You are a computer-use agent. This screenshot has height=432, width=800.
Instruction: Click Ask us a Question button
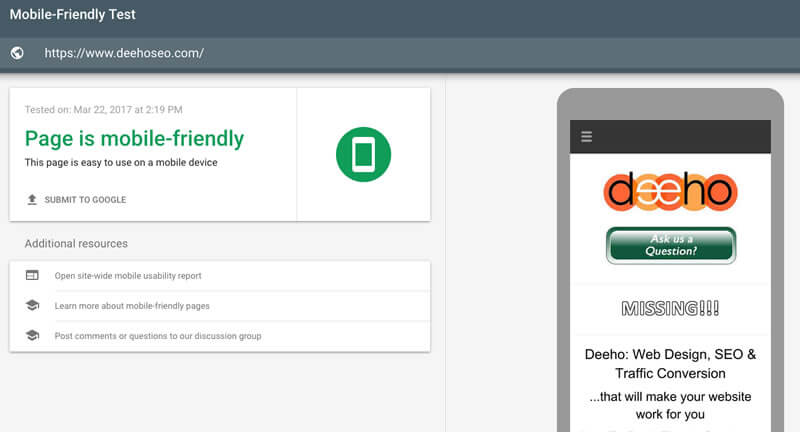pyautogui.click(x=671, y=245)
